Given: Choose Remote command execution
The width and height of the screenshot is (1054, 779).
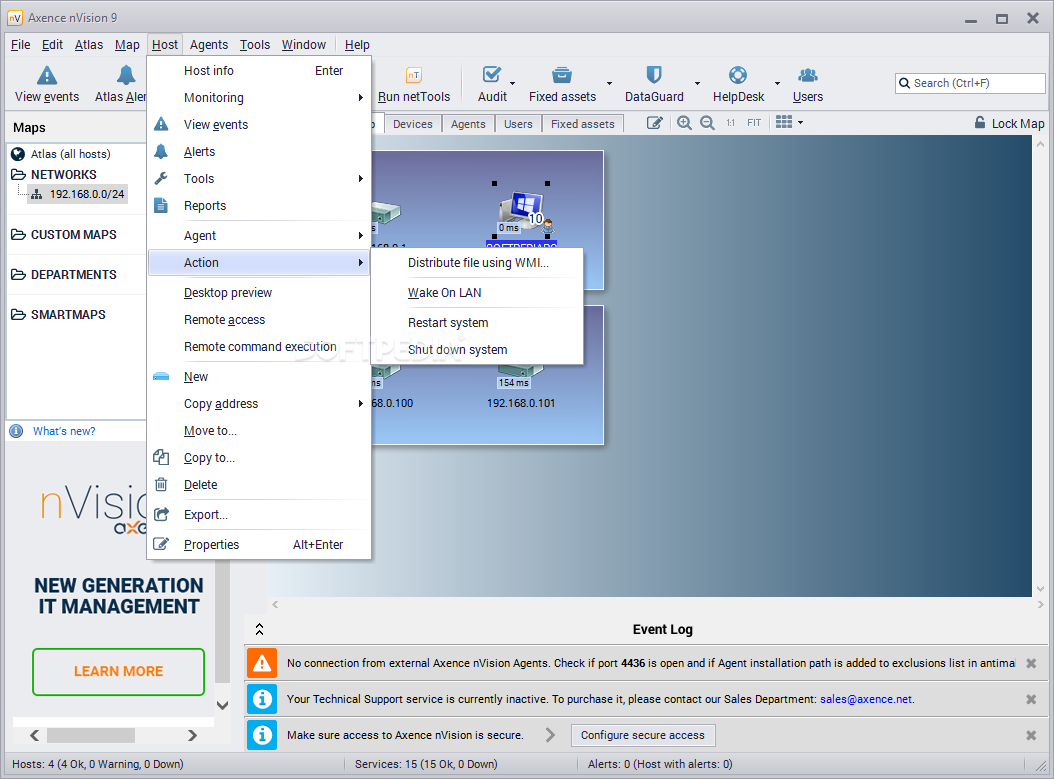Looking at the screenshot, I should (259, 347).
